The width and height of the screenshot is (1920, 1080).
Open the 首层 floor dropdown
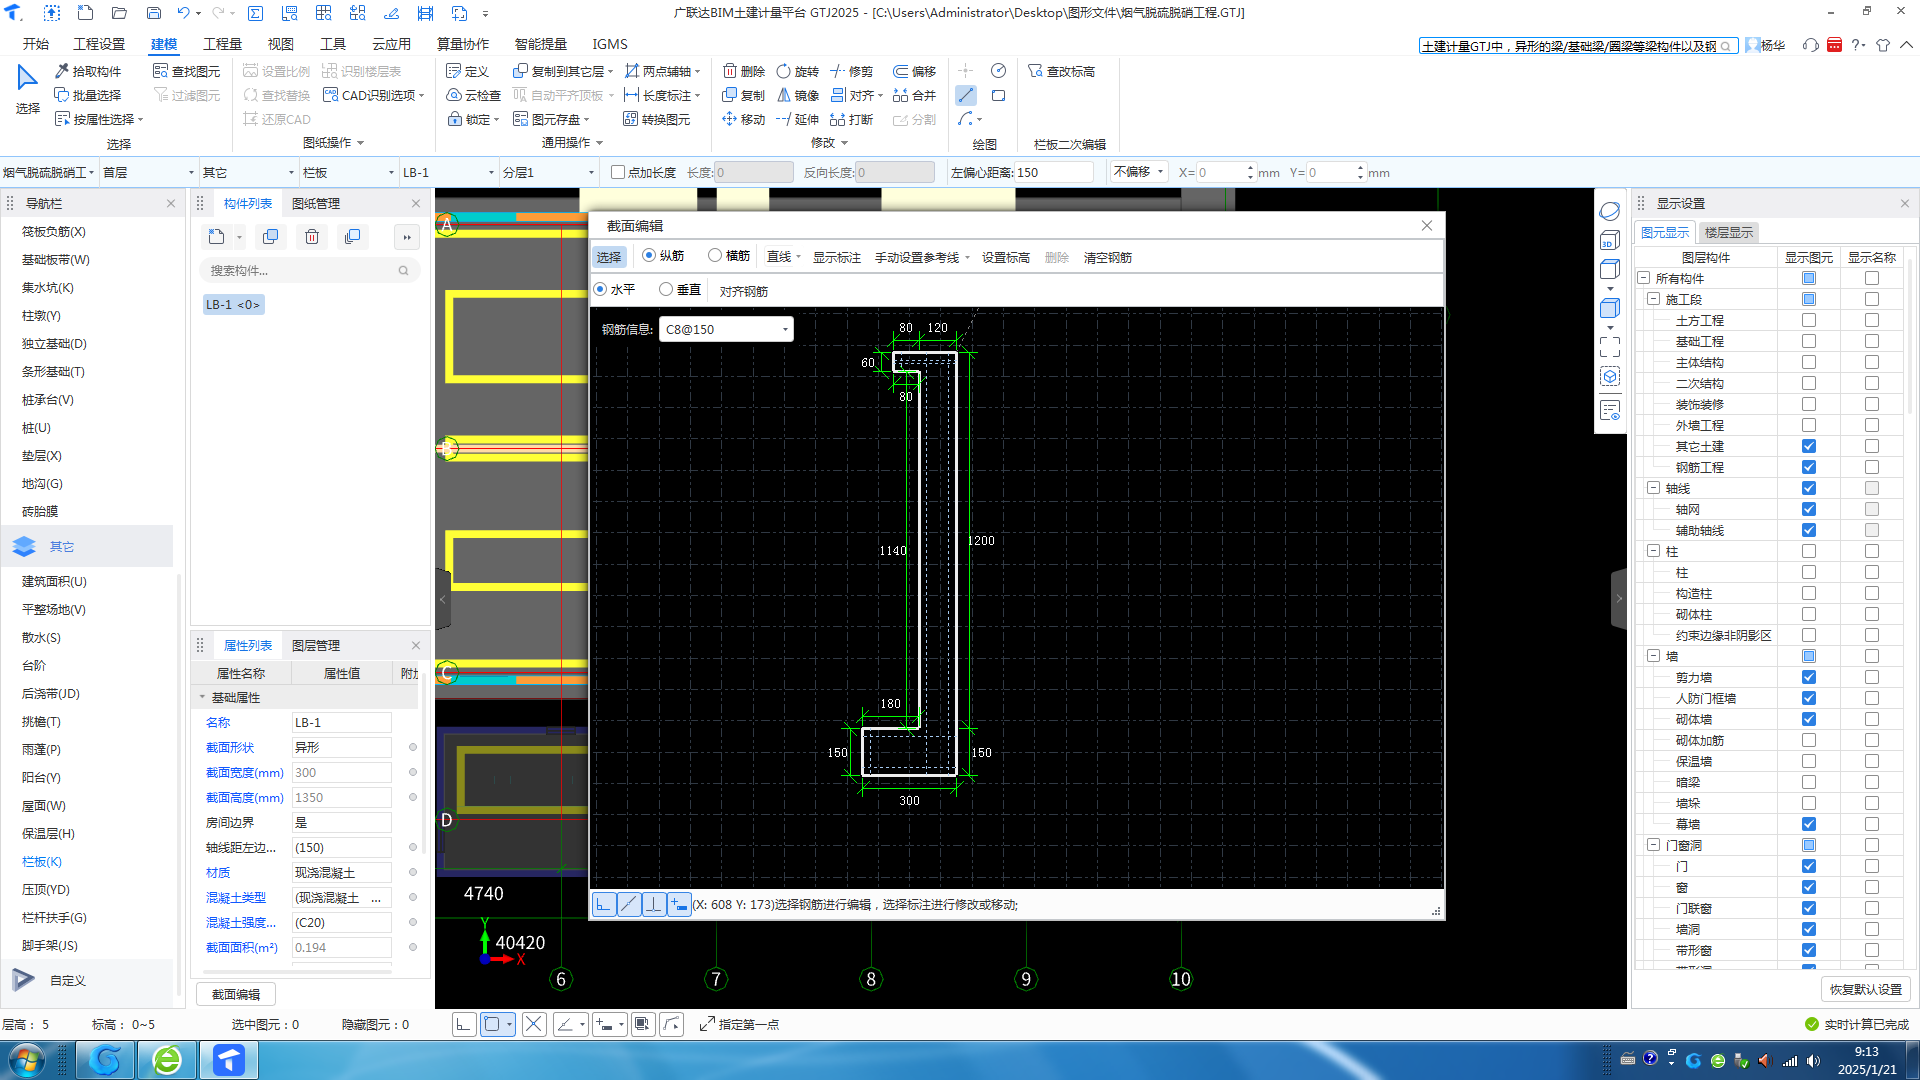(x=148, y=172)
